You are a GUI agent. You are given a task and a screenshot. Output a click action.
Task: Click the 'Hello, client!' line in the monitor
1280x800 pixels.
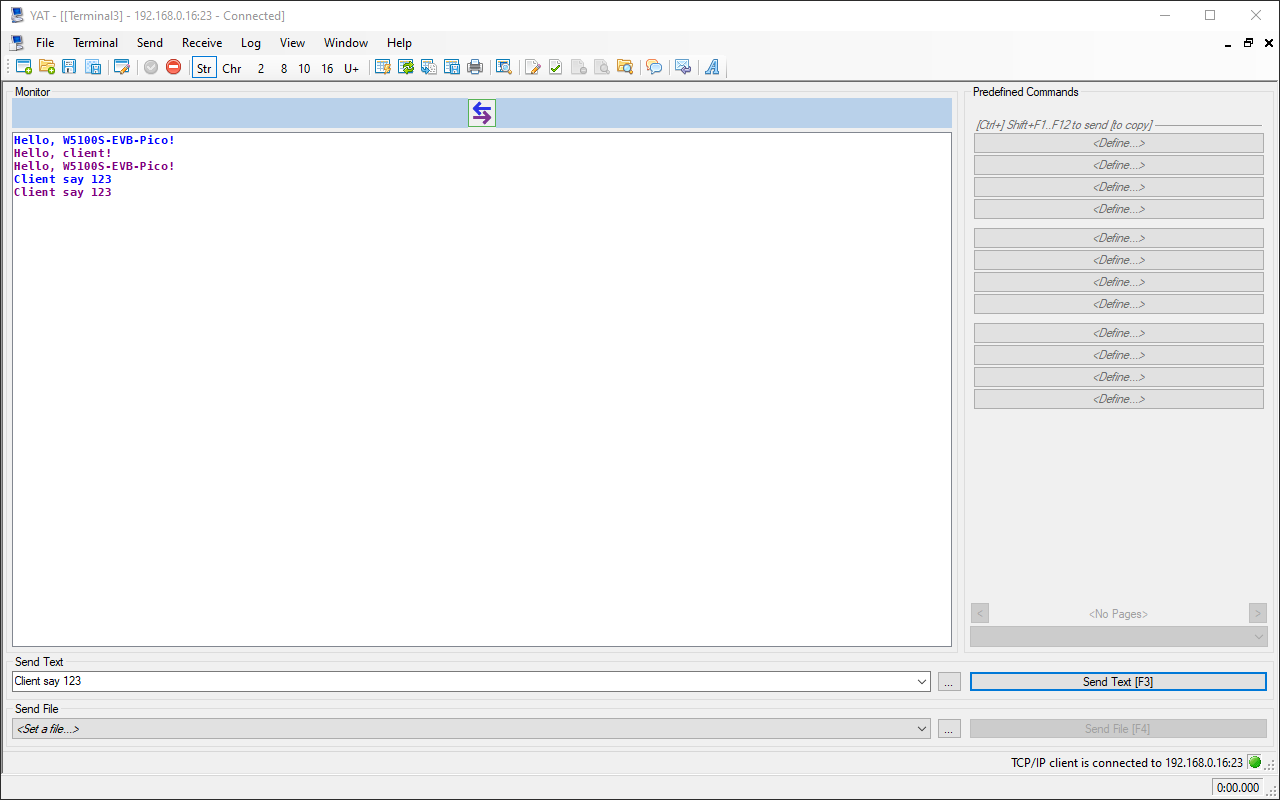(63, 153)
